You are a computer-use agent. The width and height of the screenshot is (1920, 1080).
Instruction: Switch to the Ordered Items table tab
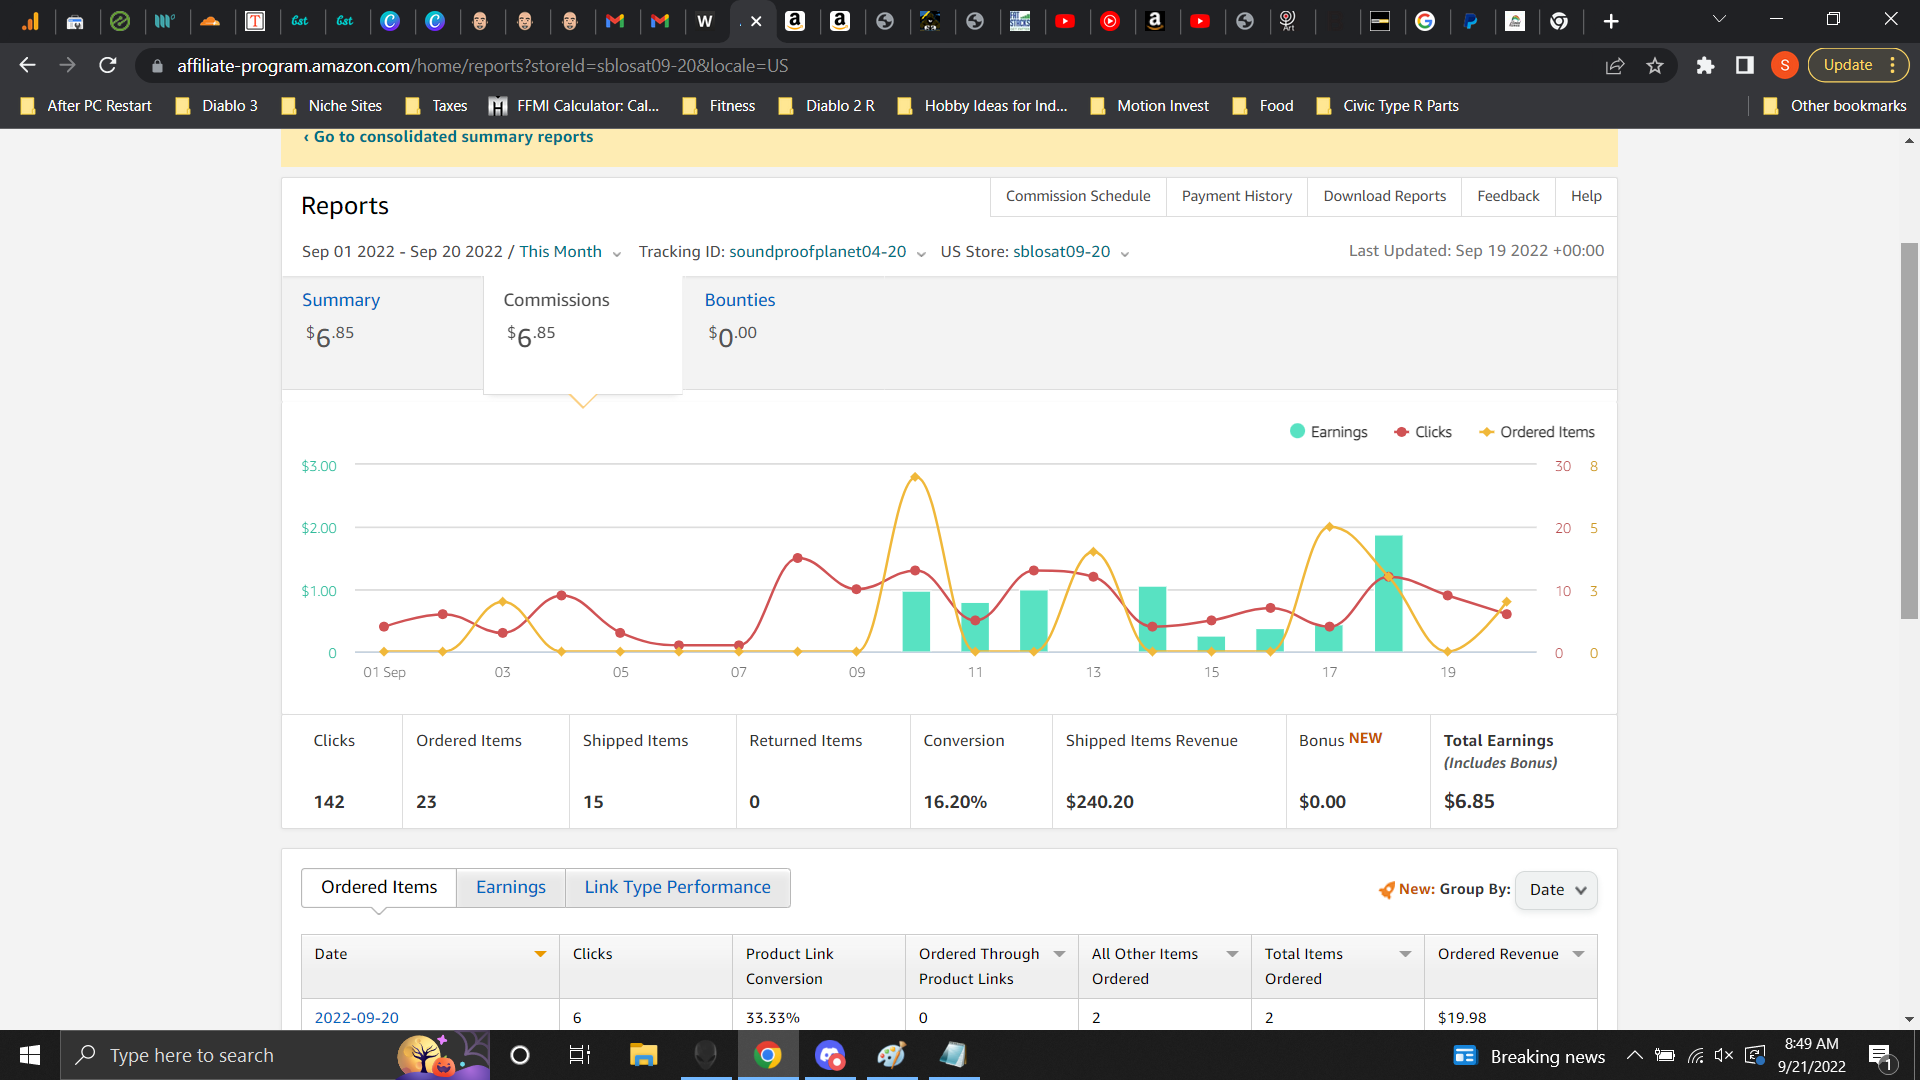click(379, 888)
